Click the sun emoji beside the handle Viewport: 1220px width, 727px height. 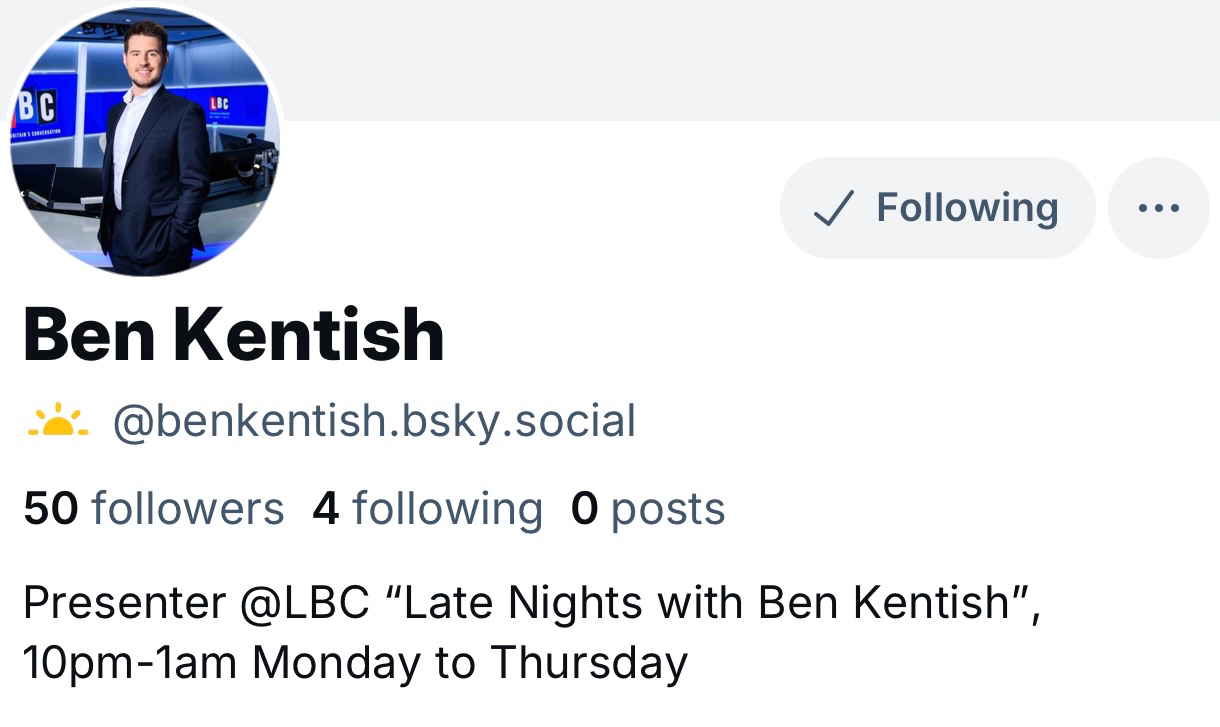pos(57,421)
